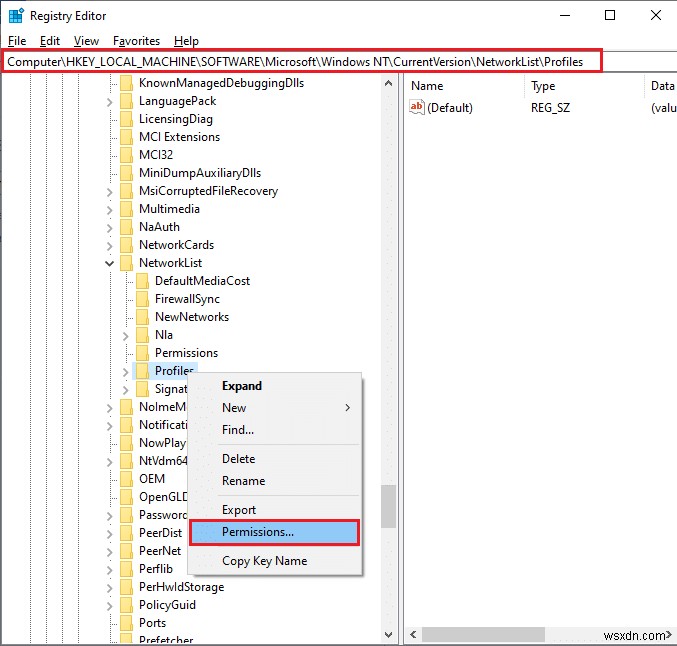Screen dimensions: 677x646
Task: Open the View menu
Action: (x=86, y=41)
